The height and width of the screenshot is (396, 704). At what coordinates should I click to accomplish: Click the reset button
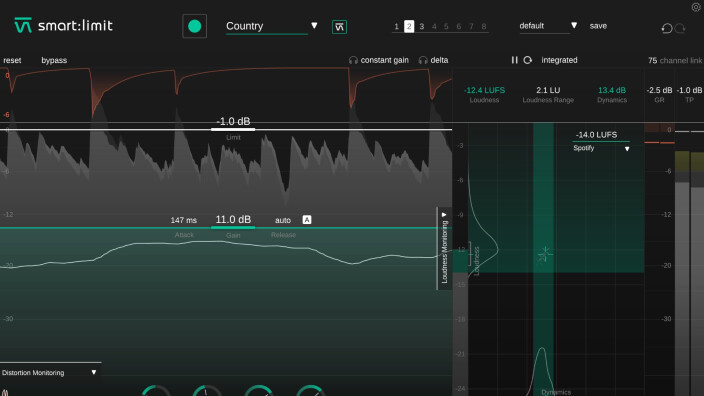tap(12, 60)
